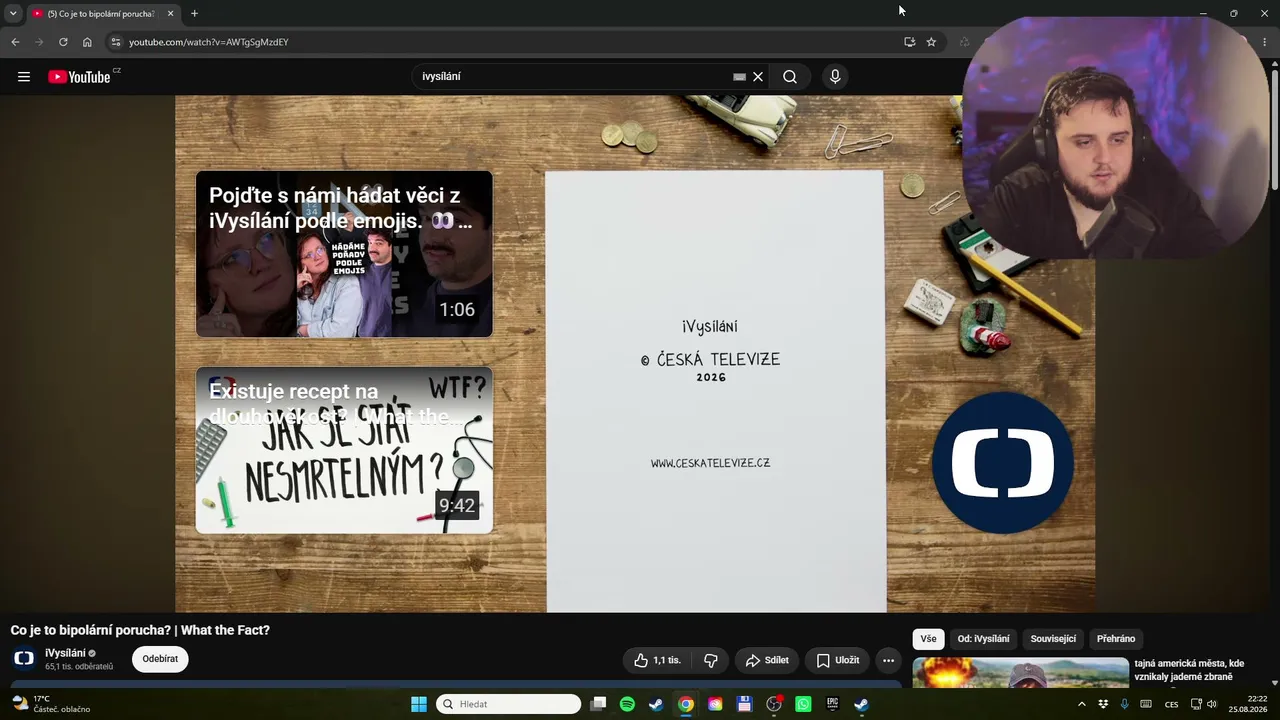Open Chrome from the taskbar

(x=686, y=704)
